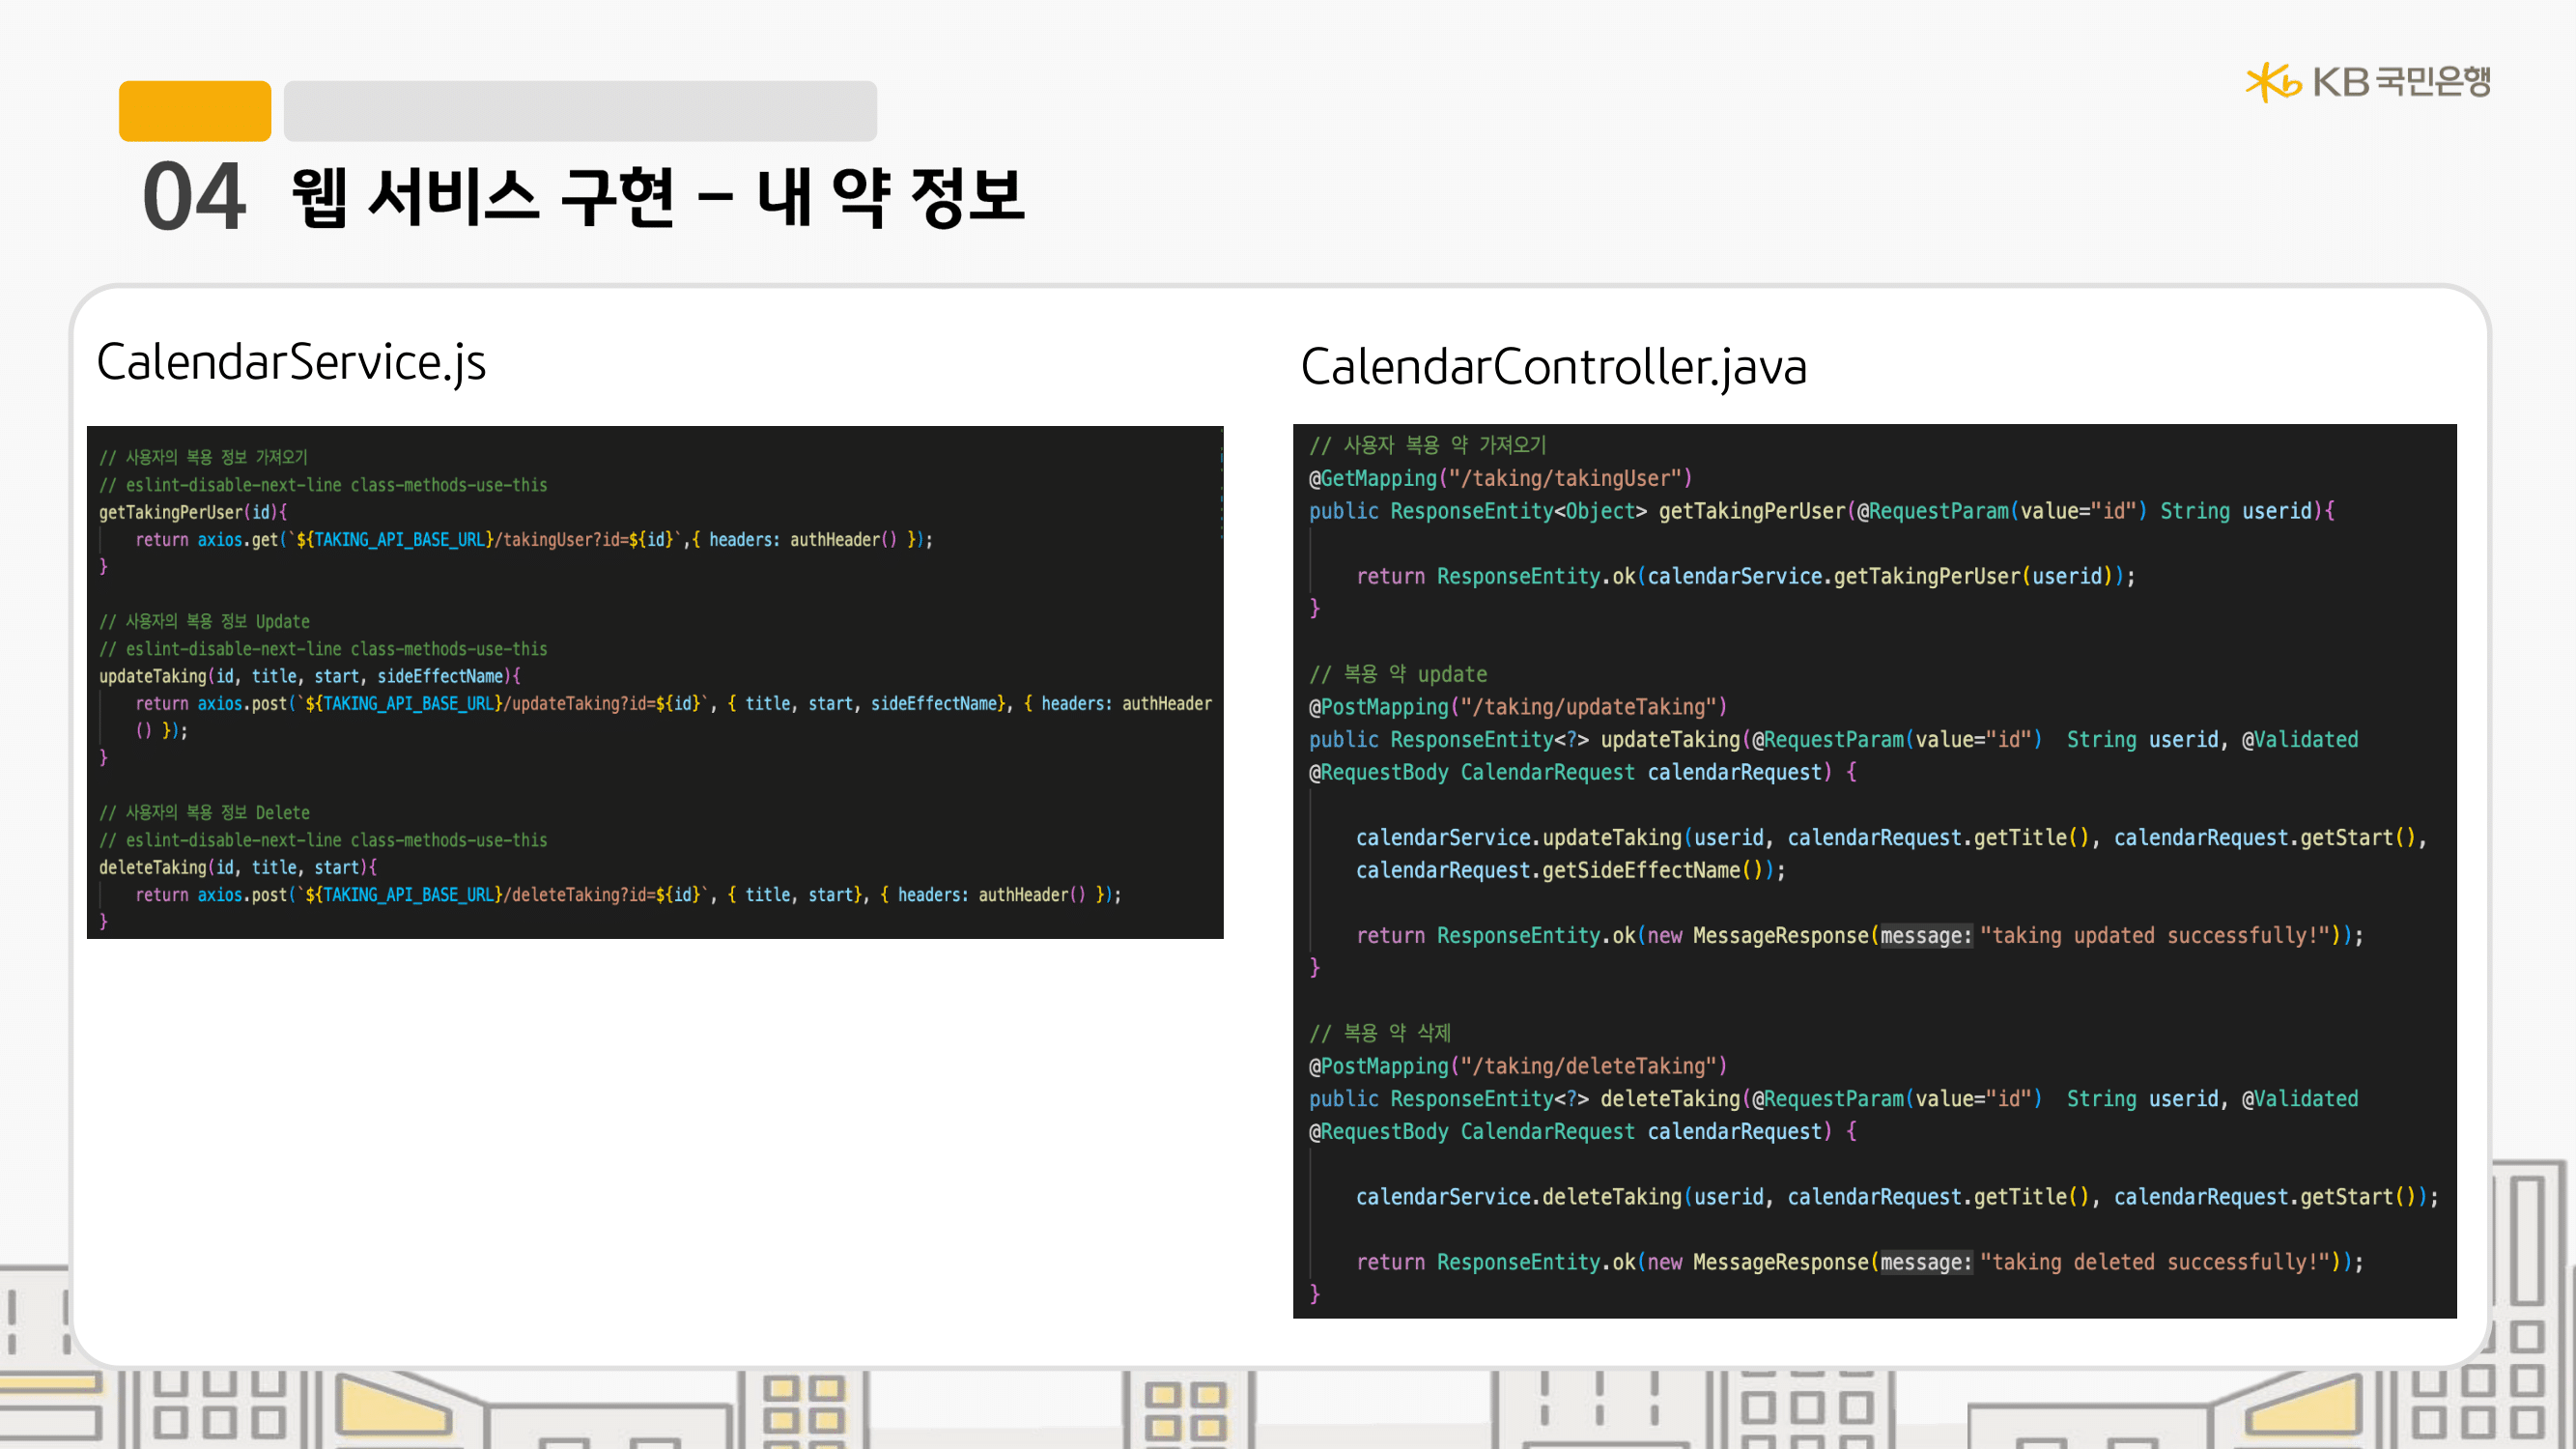Click the CalendarService.js heading
The image size is (2576, 1449).
291,362
